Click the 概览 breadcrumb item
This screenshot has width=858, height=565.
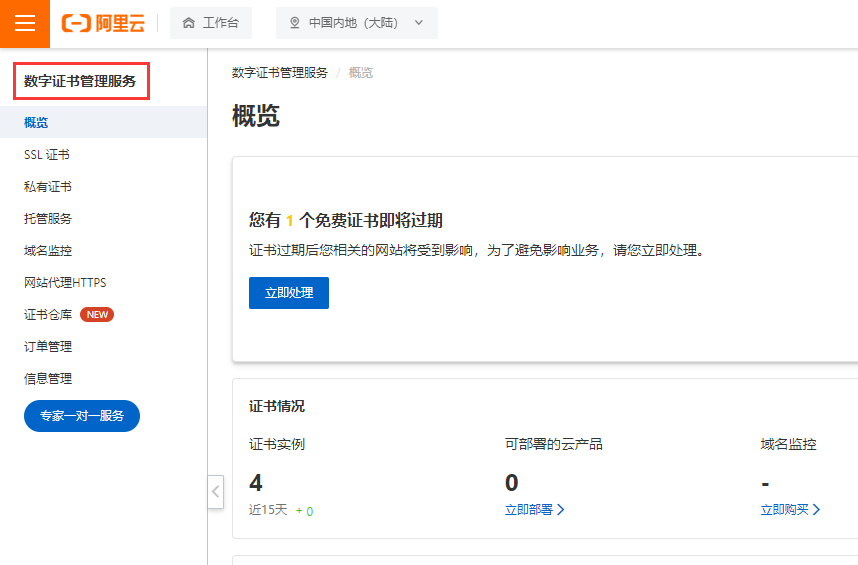[361, 73]
